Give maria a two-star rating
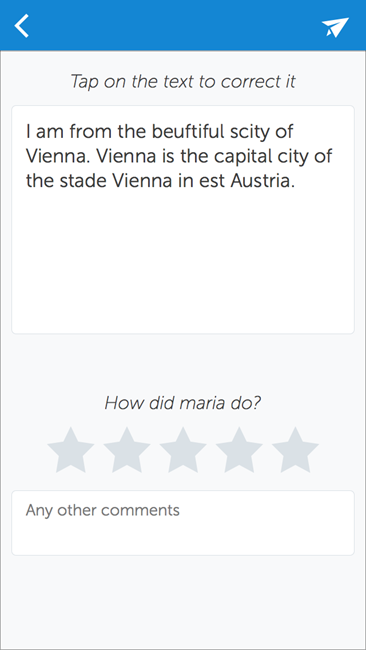 tap(127, 450)
